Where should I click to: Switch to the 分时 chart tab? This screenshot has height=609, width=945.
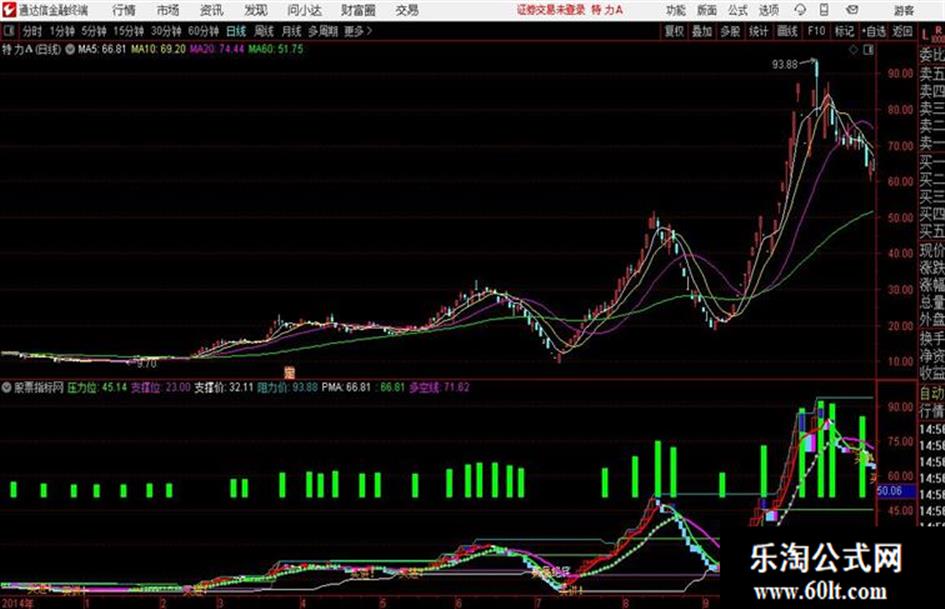[x=33, y=31]
